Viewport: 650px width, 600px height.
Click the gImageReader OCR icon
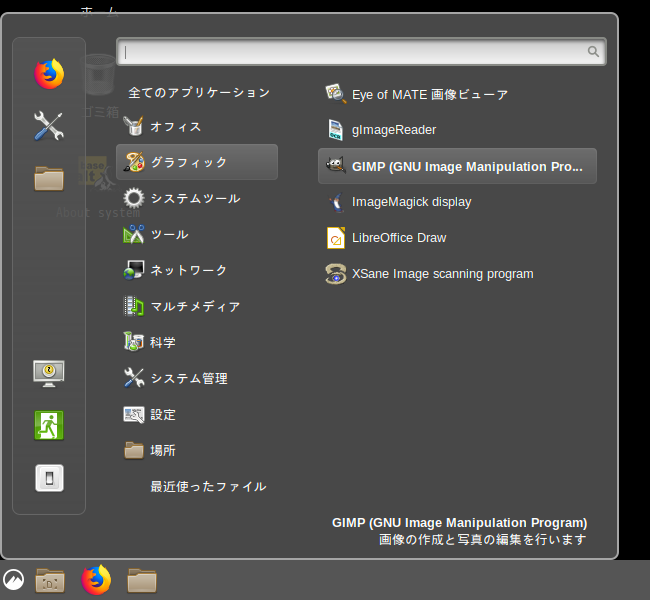336,130
